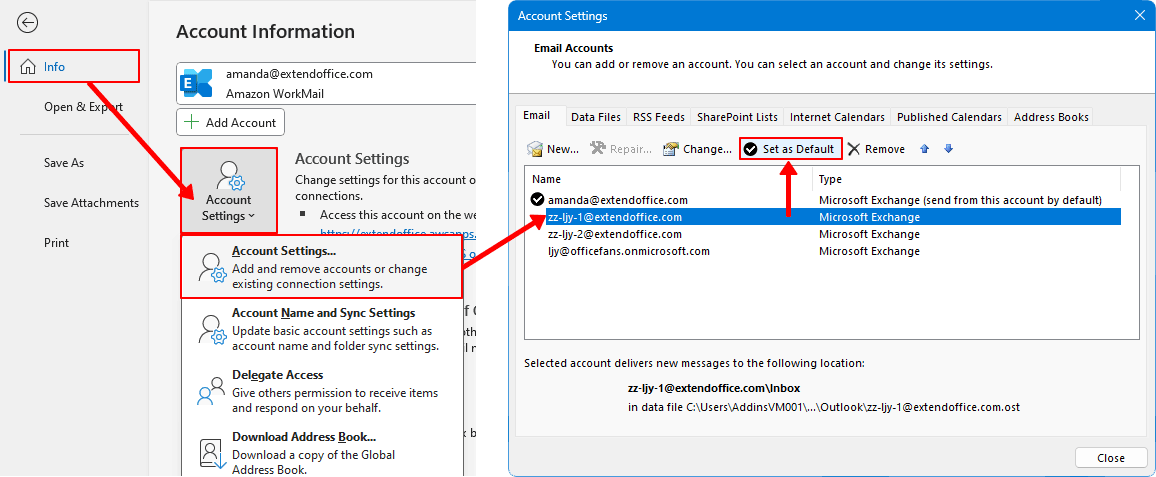This screenshot has height=477, width=1156.
Task: Select amanda@extendoffice.com in the account list
Action: click(823, 200)
